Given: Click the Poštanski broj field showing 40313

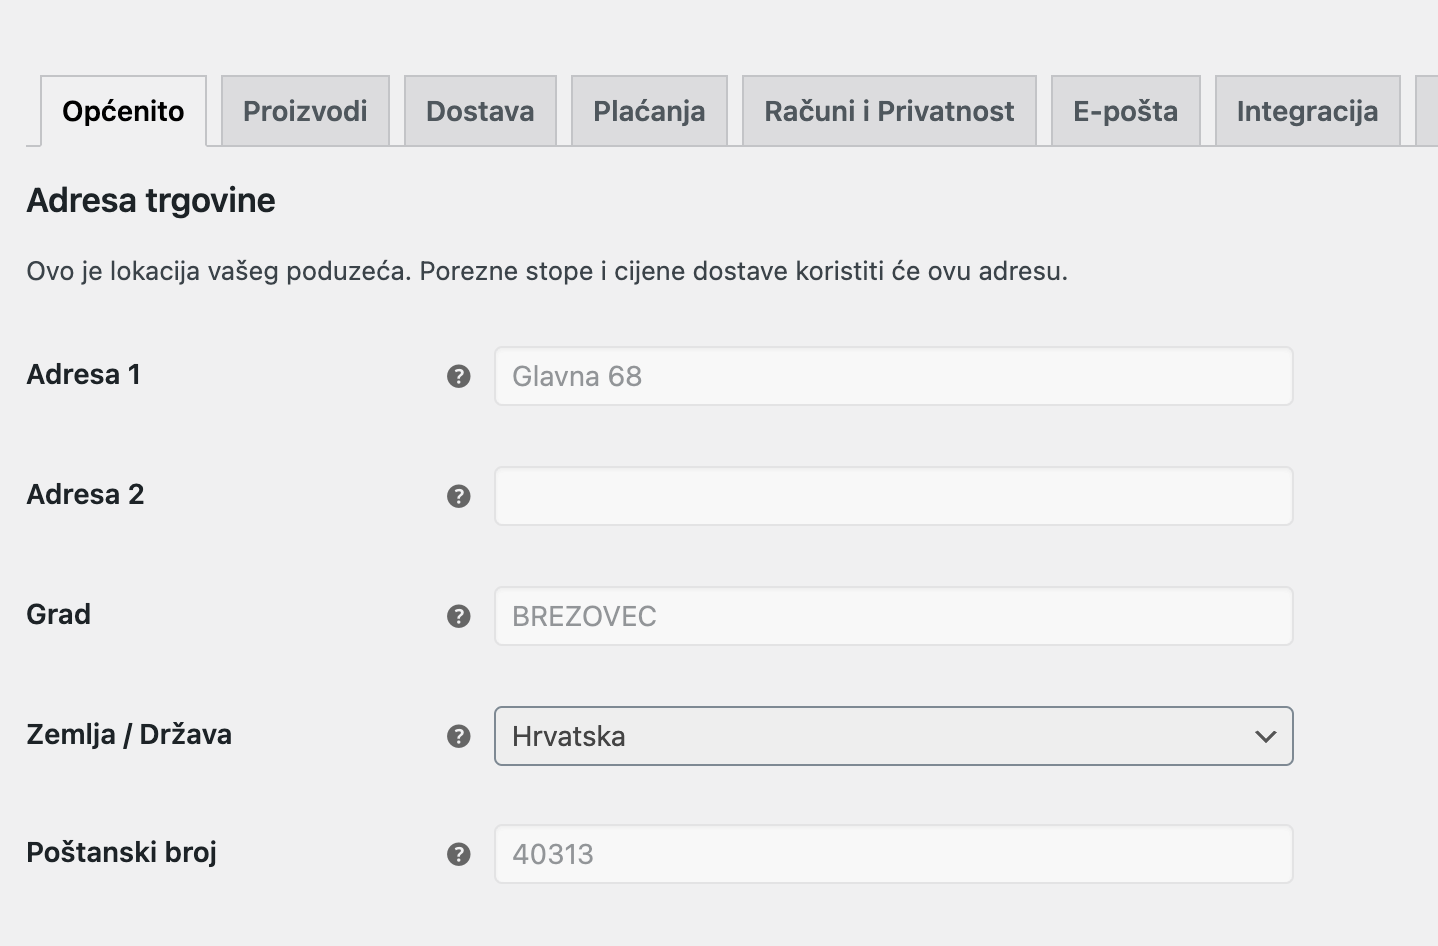Looking at the screenshot, I should (x=893, y=854).
